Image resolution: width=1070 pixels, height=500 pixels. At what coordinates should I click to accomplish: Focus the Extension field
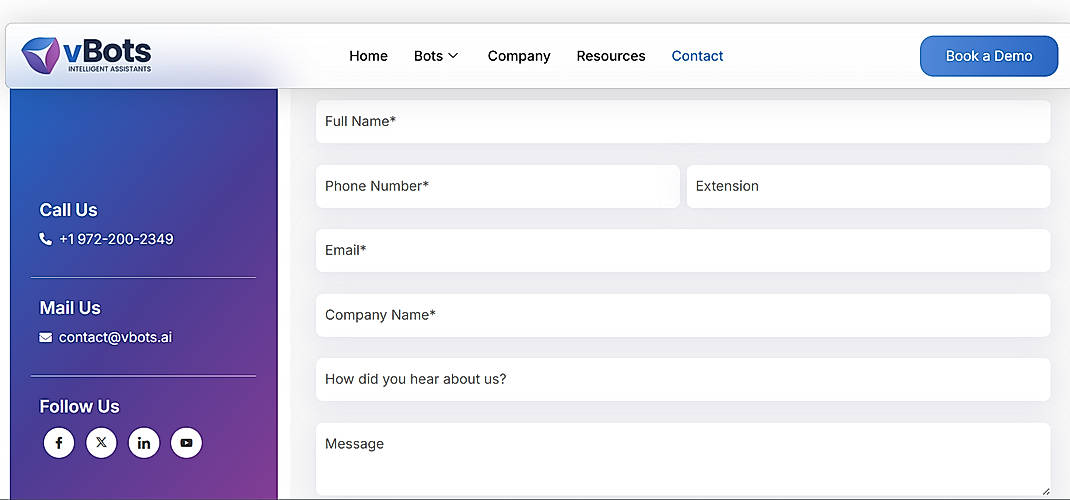[x=868, y=186]
